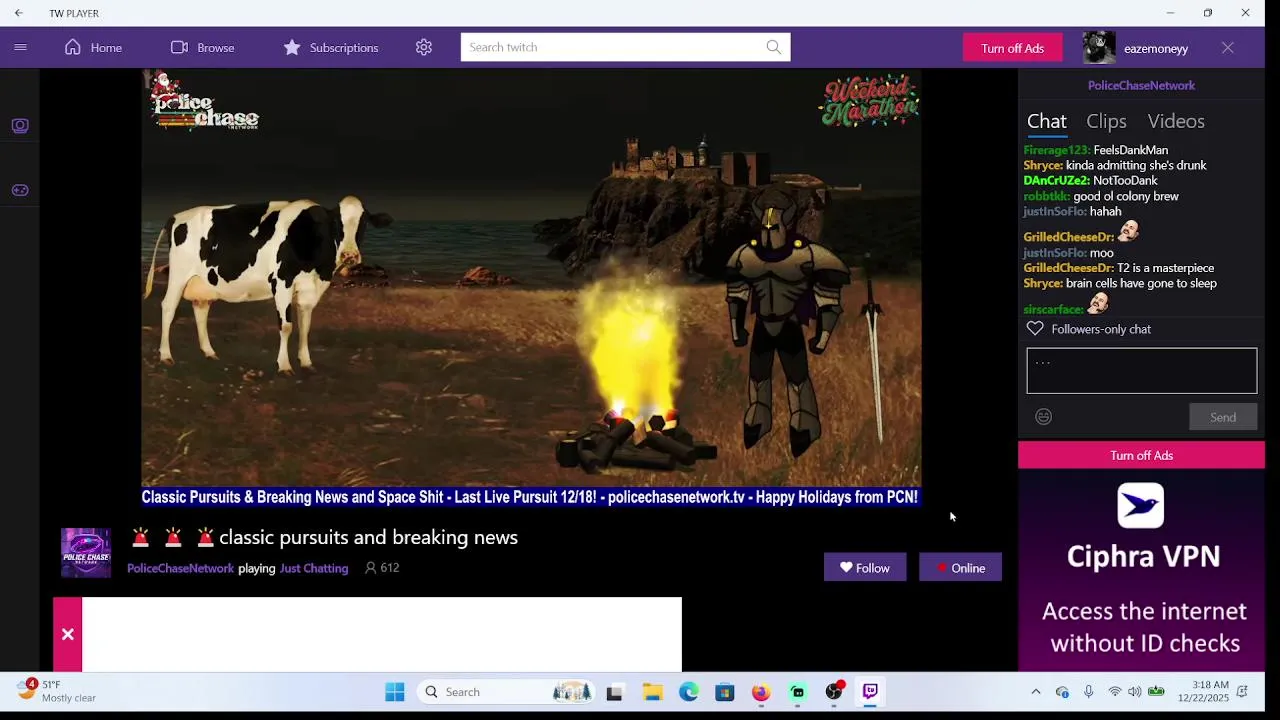Open Wi-Fi network tray icon

click(1115, 692)
